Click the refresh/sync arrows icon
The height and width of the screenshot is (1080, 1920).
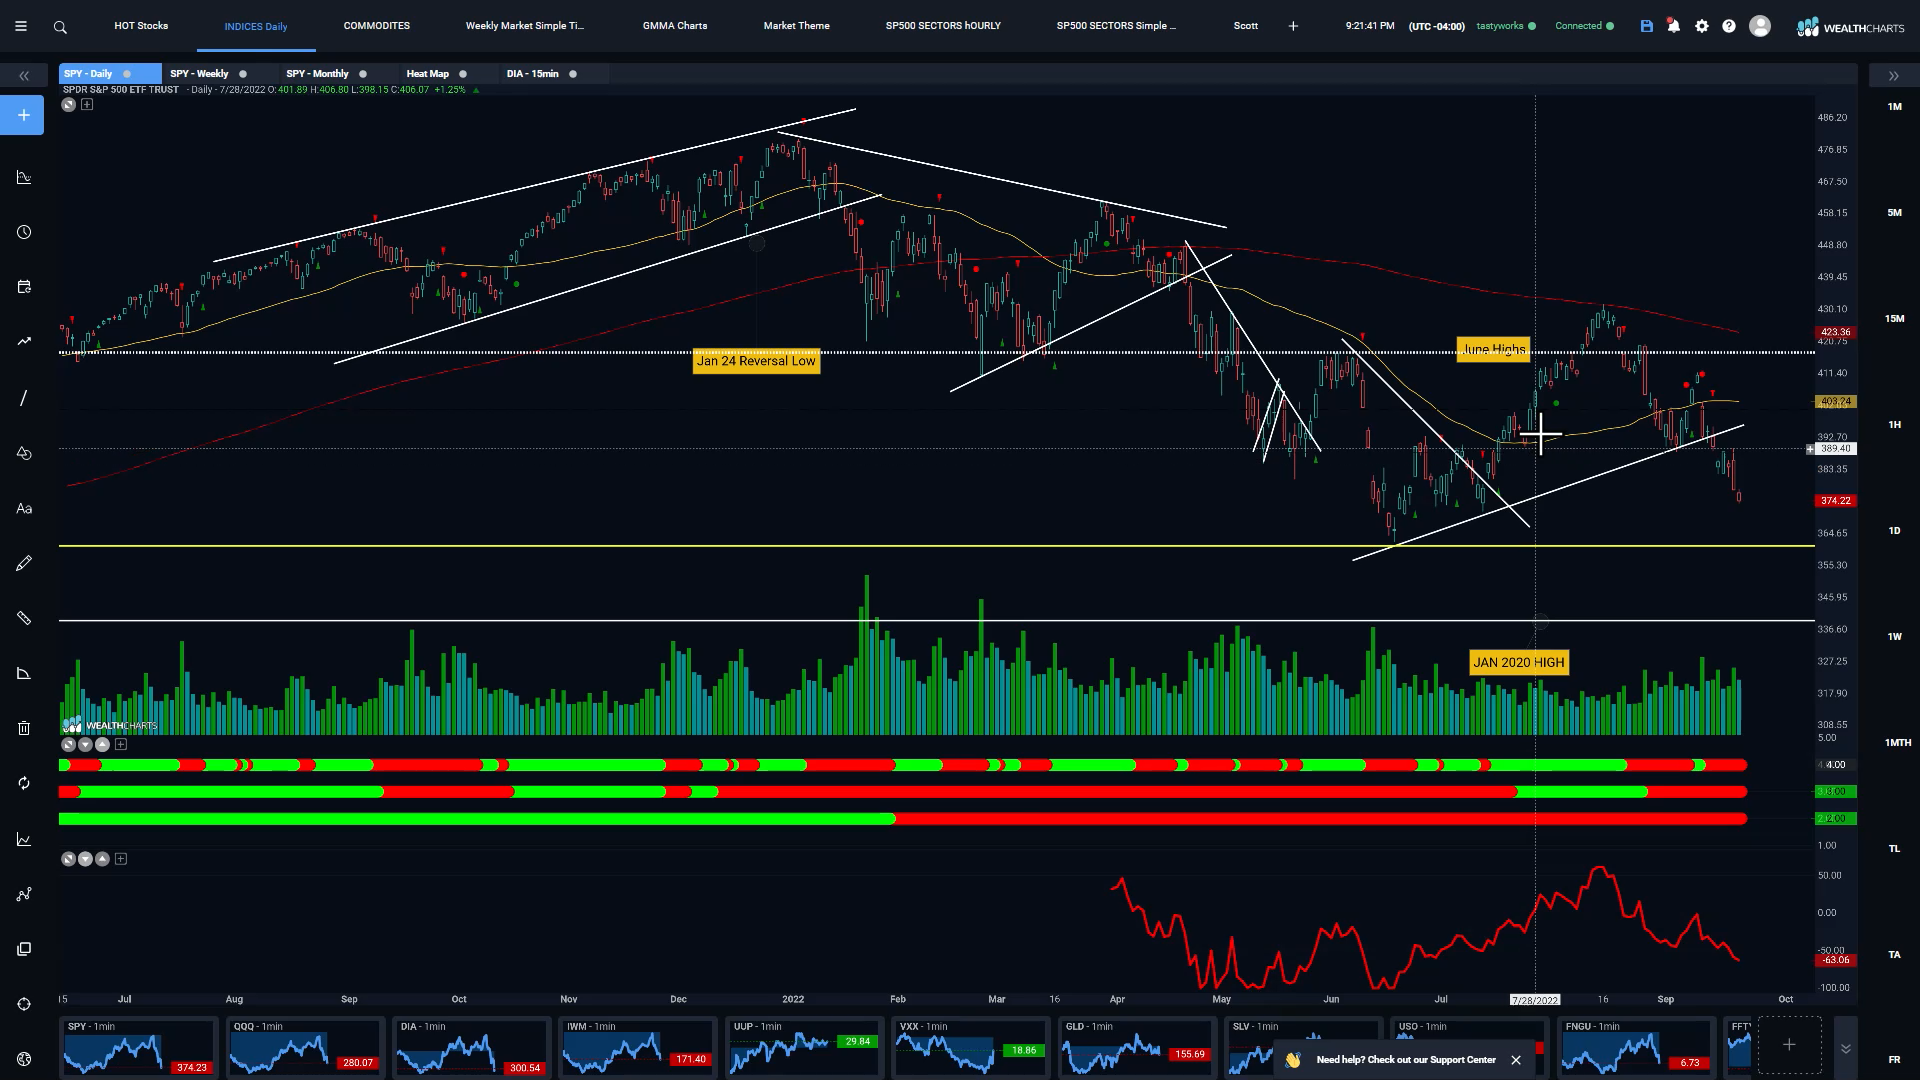24,783
